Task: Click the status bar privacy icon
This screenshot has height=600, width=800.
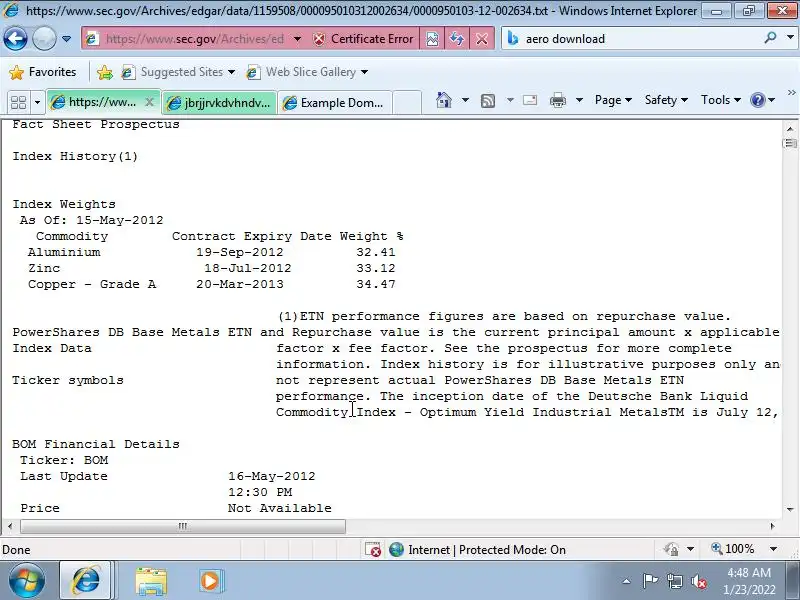Action: click(671, 549)
